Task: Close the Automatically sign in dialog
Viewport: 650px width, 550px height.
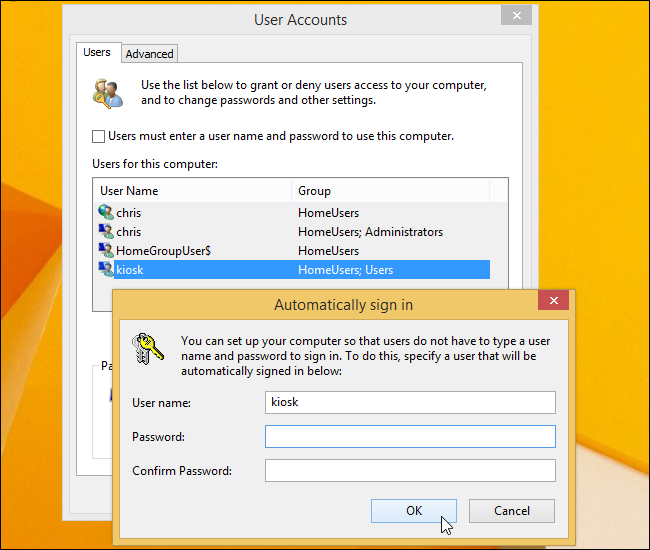Action: 553,300
